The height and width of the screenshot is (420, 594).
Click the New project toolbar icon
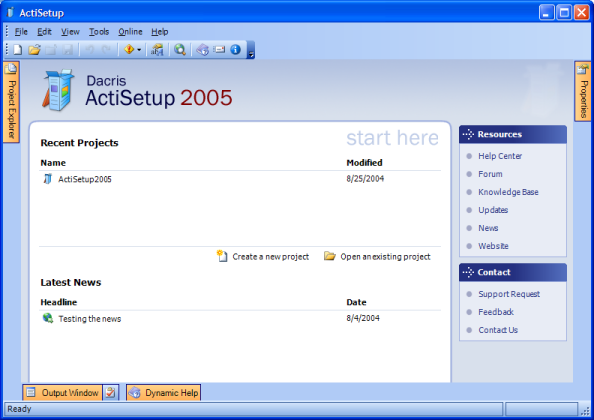tap(17, 50)
